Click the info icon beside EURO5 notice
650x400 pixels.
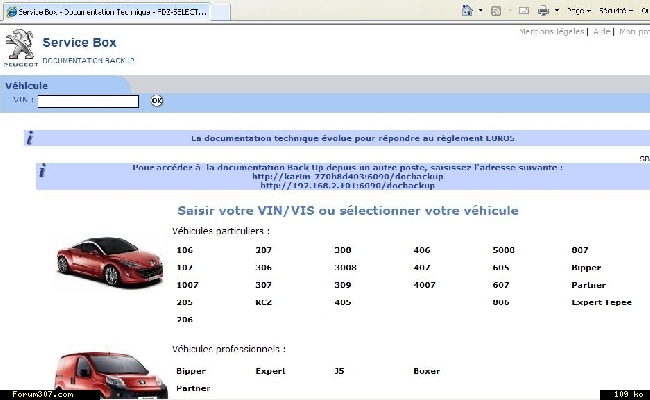click(30, 138)
